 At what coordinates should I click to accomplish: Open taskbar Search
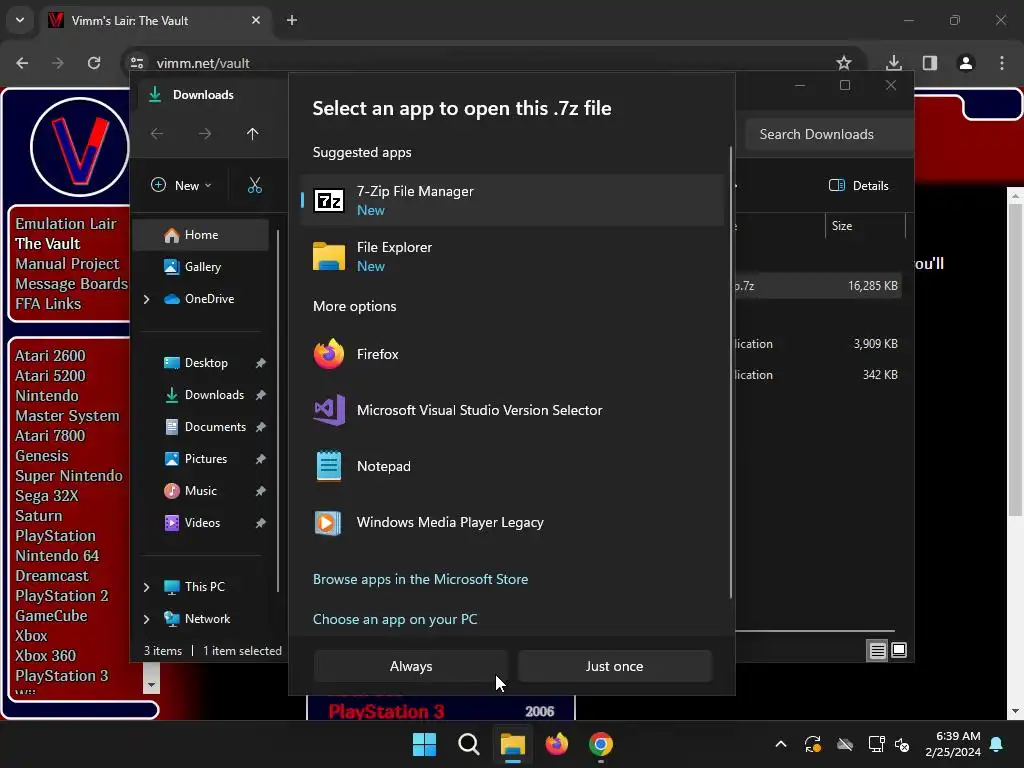click(468, 744)
